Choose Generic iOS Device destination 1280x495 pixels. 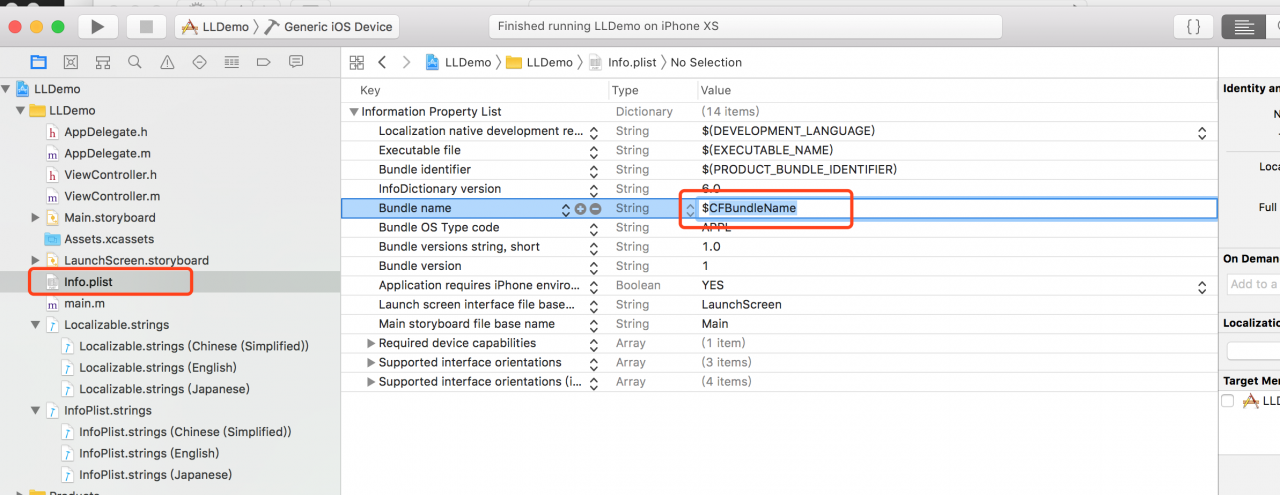pyautogui.click(x=330, y=27)
